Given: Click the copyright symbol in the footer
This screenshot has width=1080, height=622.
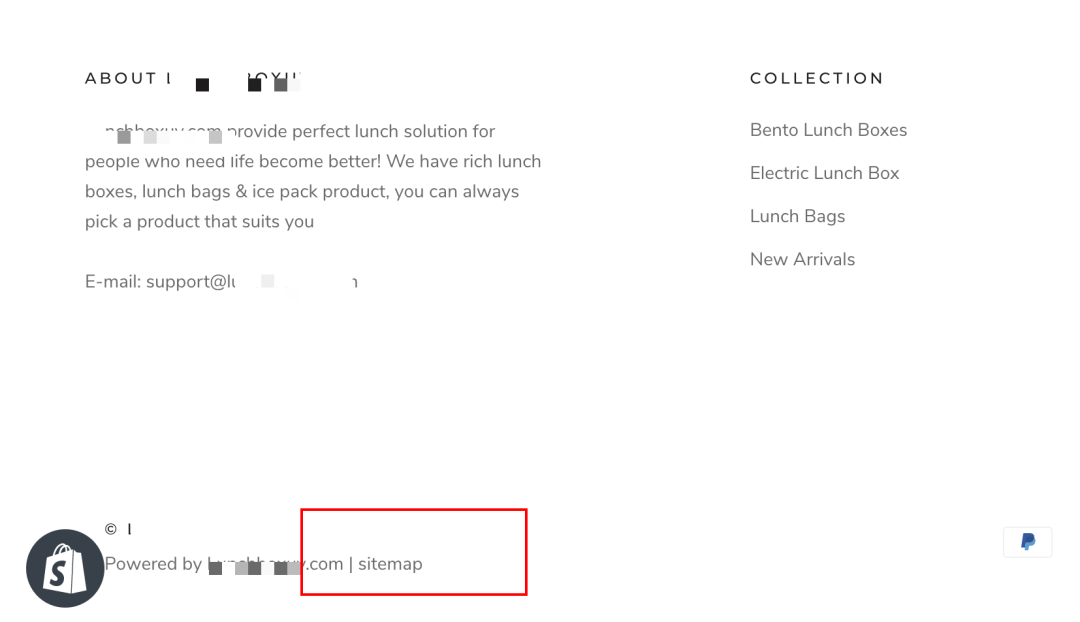Looking at the screenshot, I should click(x=111, y=530).
